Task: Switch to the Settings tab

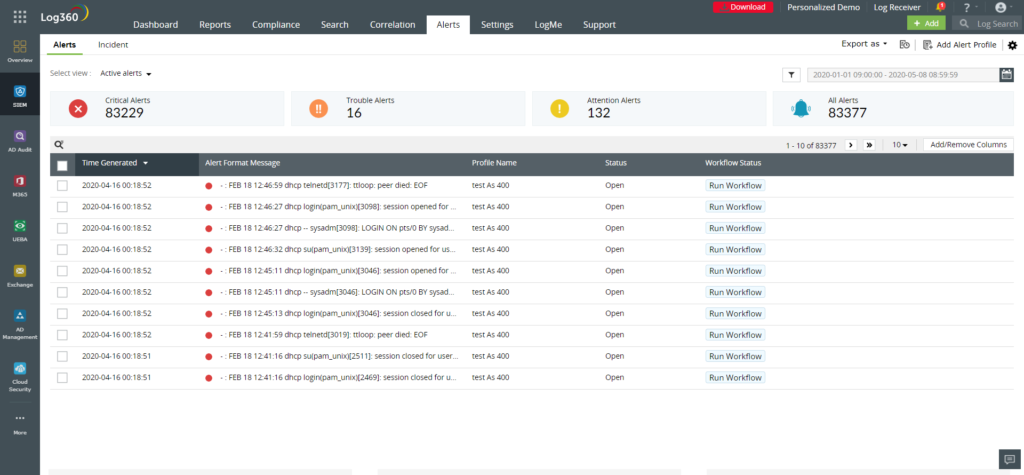Action: pyautogui.click(x=497, y=25)
